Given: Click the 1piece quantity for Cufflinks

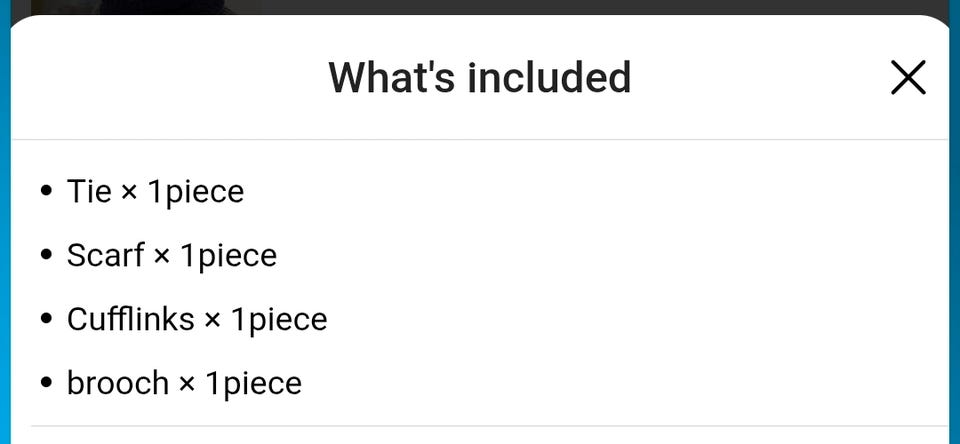Looking at the screenshot, I should [279, 320].
